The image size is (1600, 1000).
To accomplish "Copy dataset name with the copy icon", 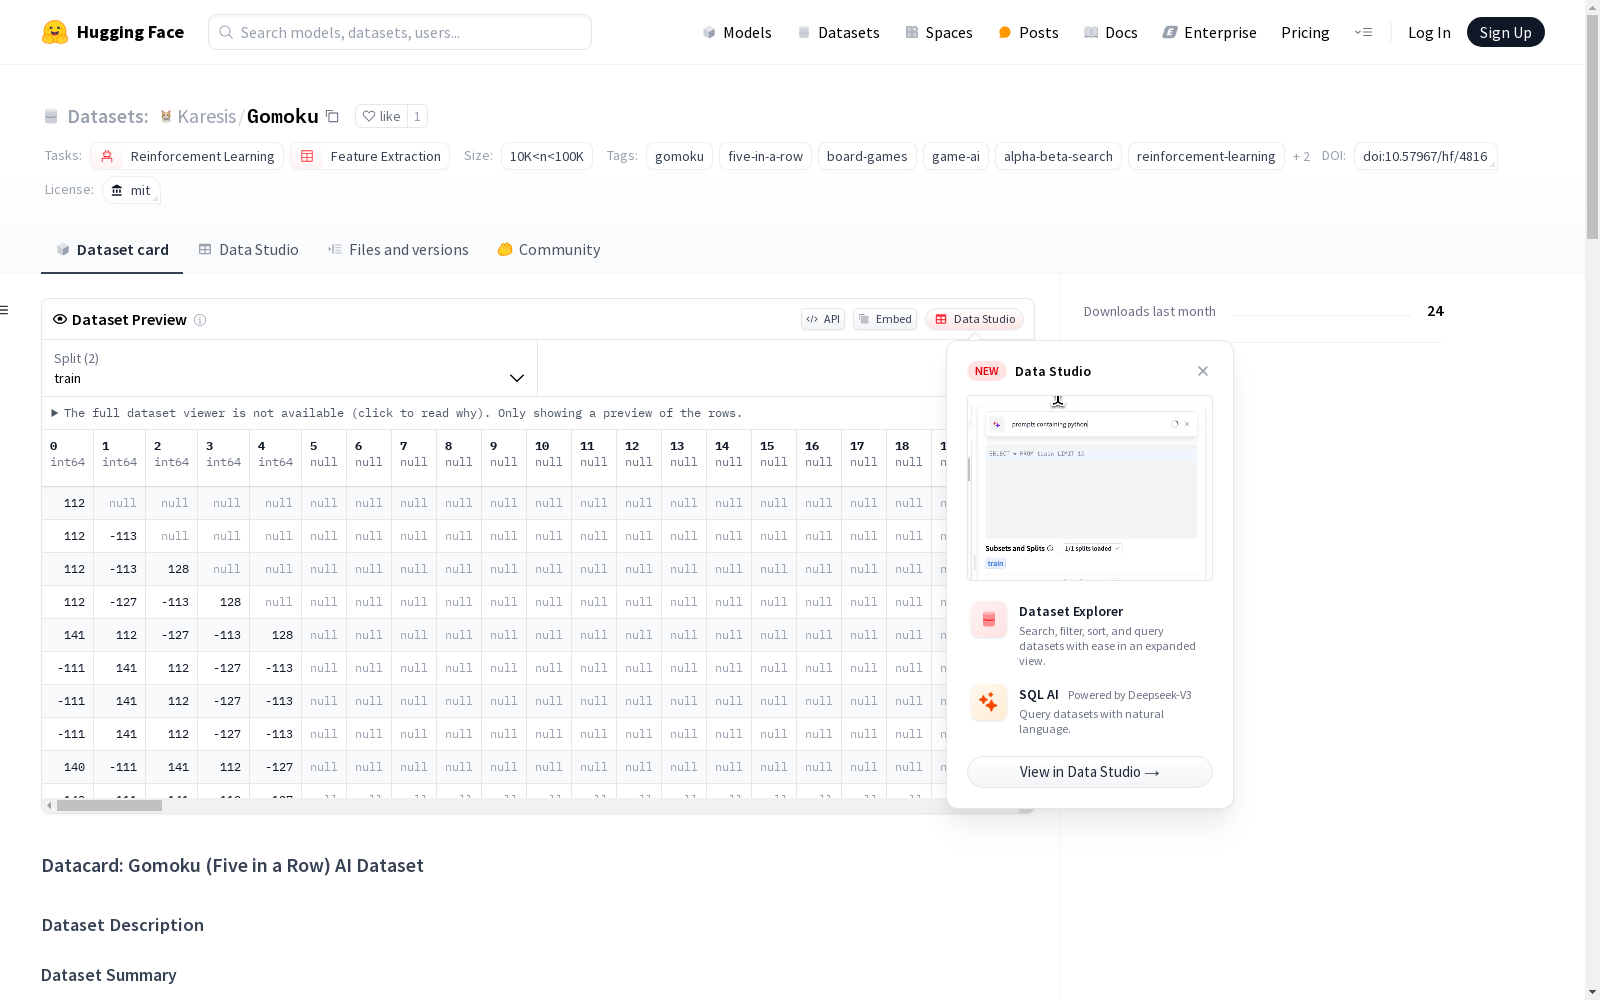I will pyautogui.click(x=332, y=116).
